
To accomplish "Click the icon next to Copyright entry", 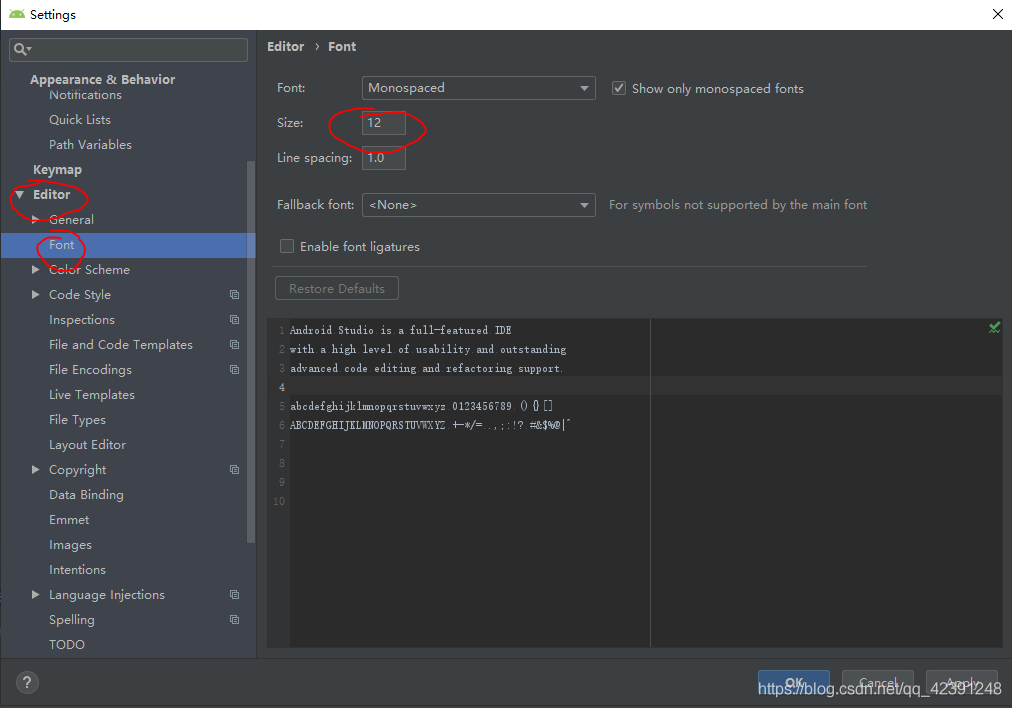I will point(234,469).
